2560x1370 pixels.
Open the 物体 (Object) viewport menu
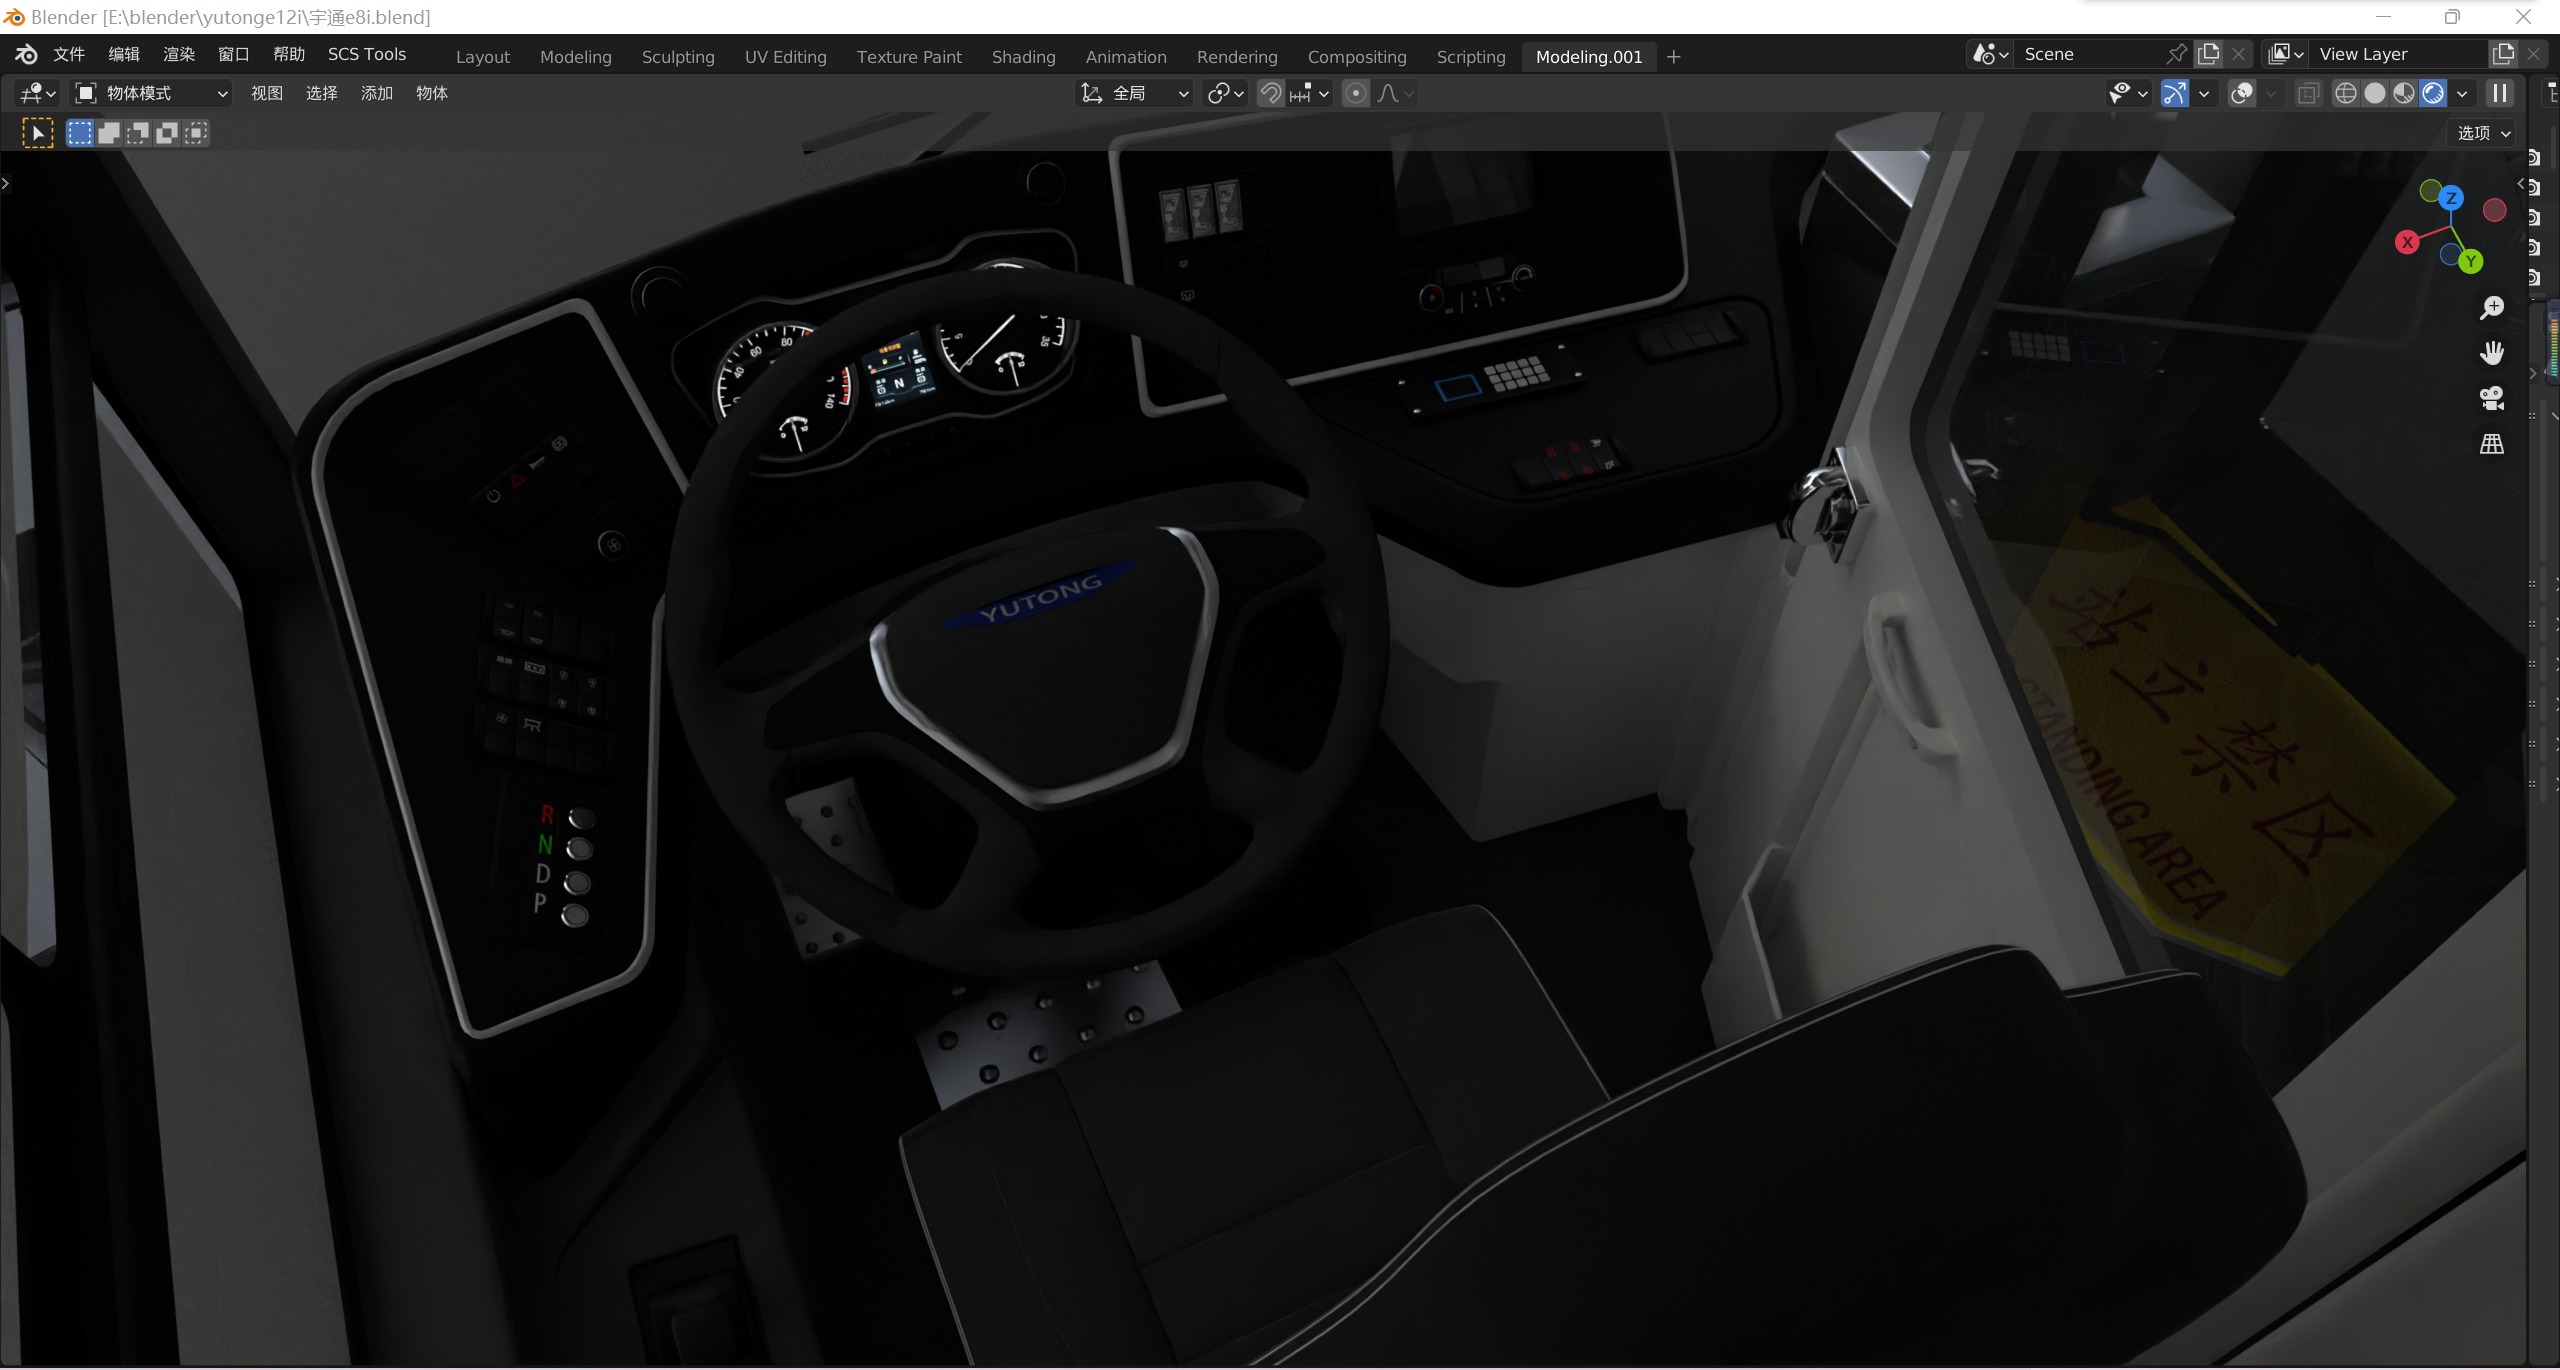(x=431, y=93)
